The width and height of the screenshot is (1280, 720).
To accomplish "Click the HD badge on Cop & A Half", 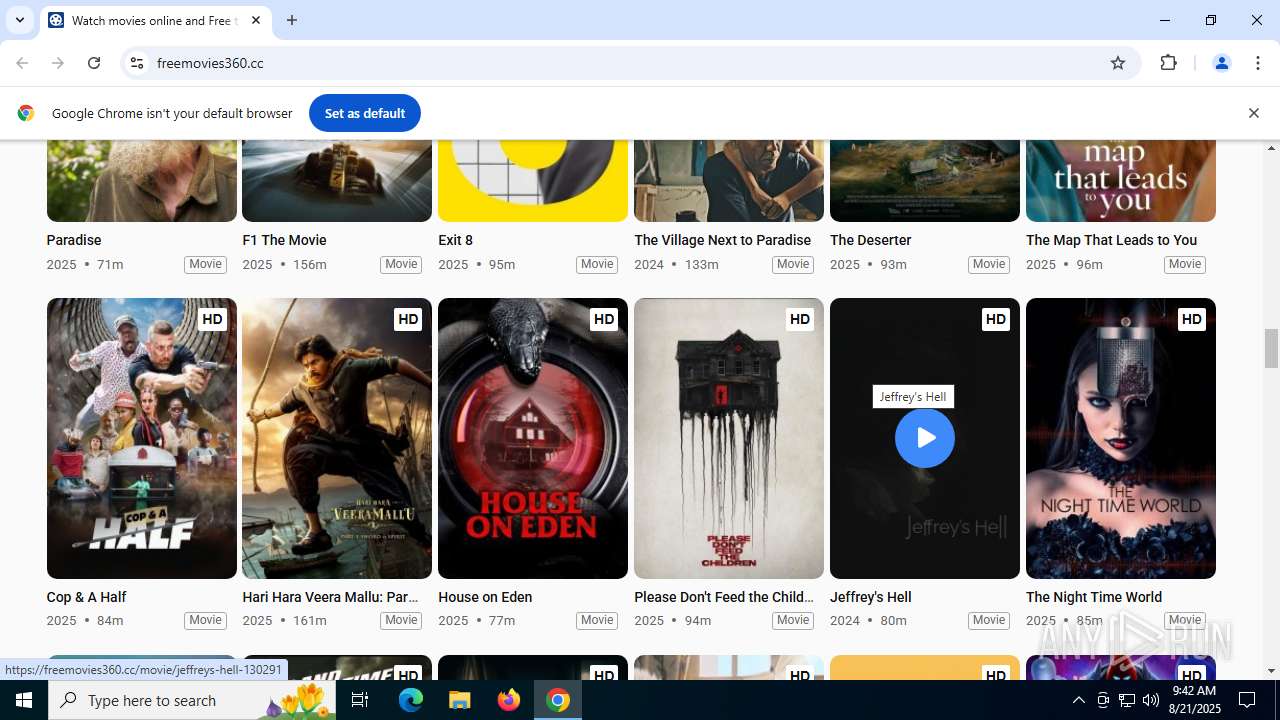I will (212, 319).
